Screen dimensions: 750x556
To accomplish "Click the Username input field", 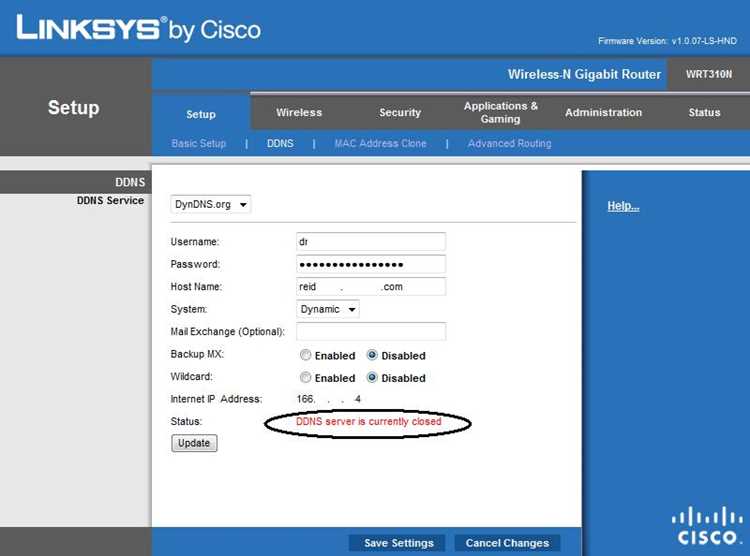I will [371, 242].
